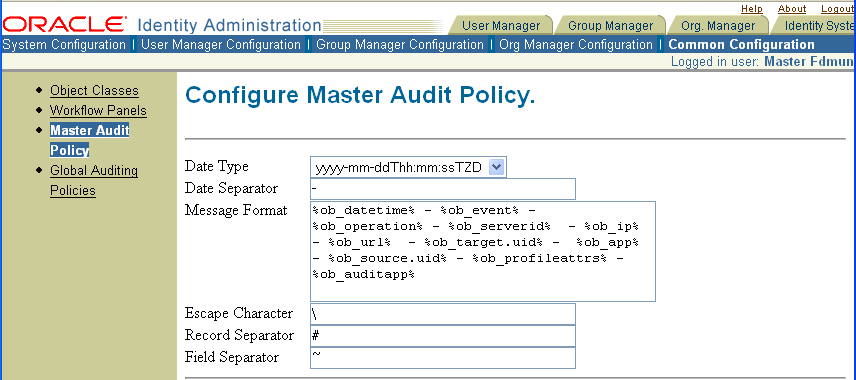Open Org Manager Configuration menu item
Image resolution: width=856 pixels, height=380 pixels.
pos(576,45)
